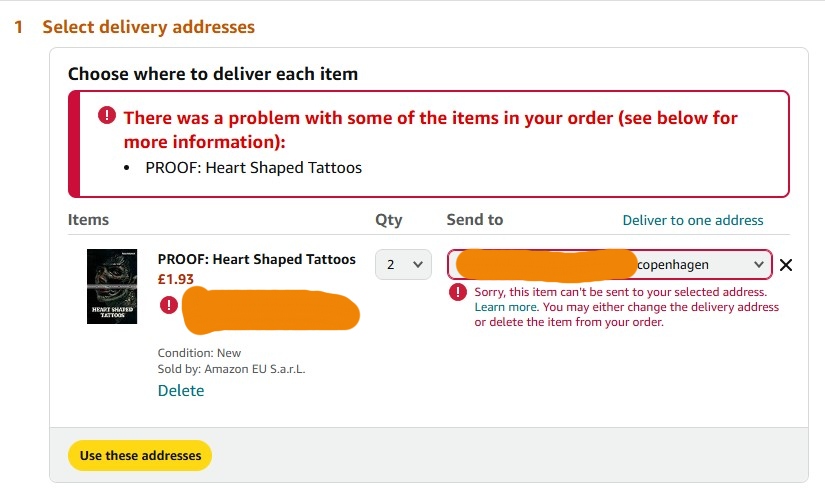Click the product name listed in error banner
This screenshot has width=825, height=497.
(254, 167)
